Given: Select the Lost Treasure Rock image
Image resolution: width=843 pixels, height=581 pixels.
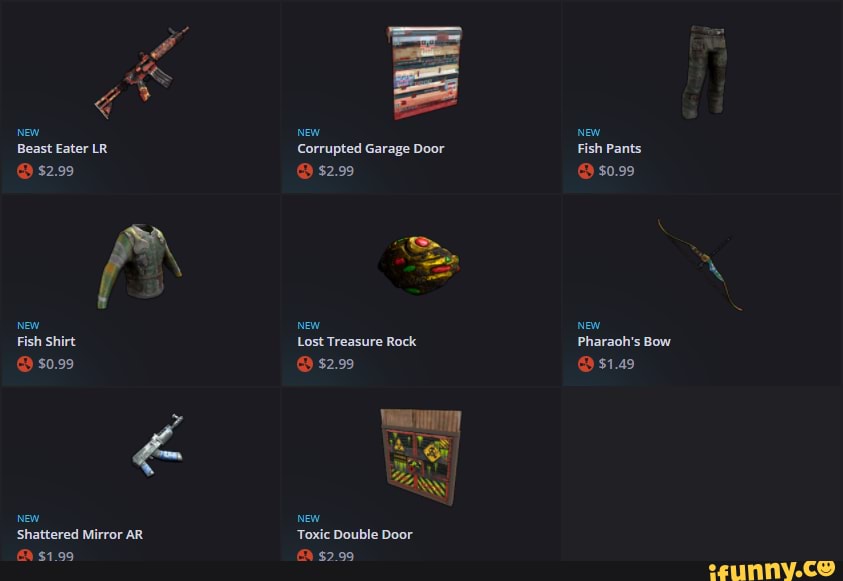Looking at the screenshot, I should (419, 264).
